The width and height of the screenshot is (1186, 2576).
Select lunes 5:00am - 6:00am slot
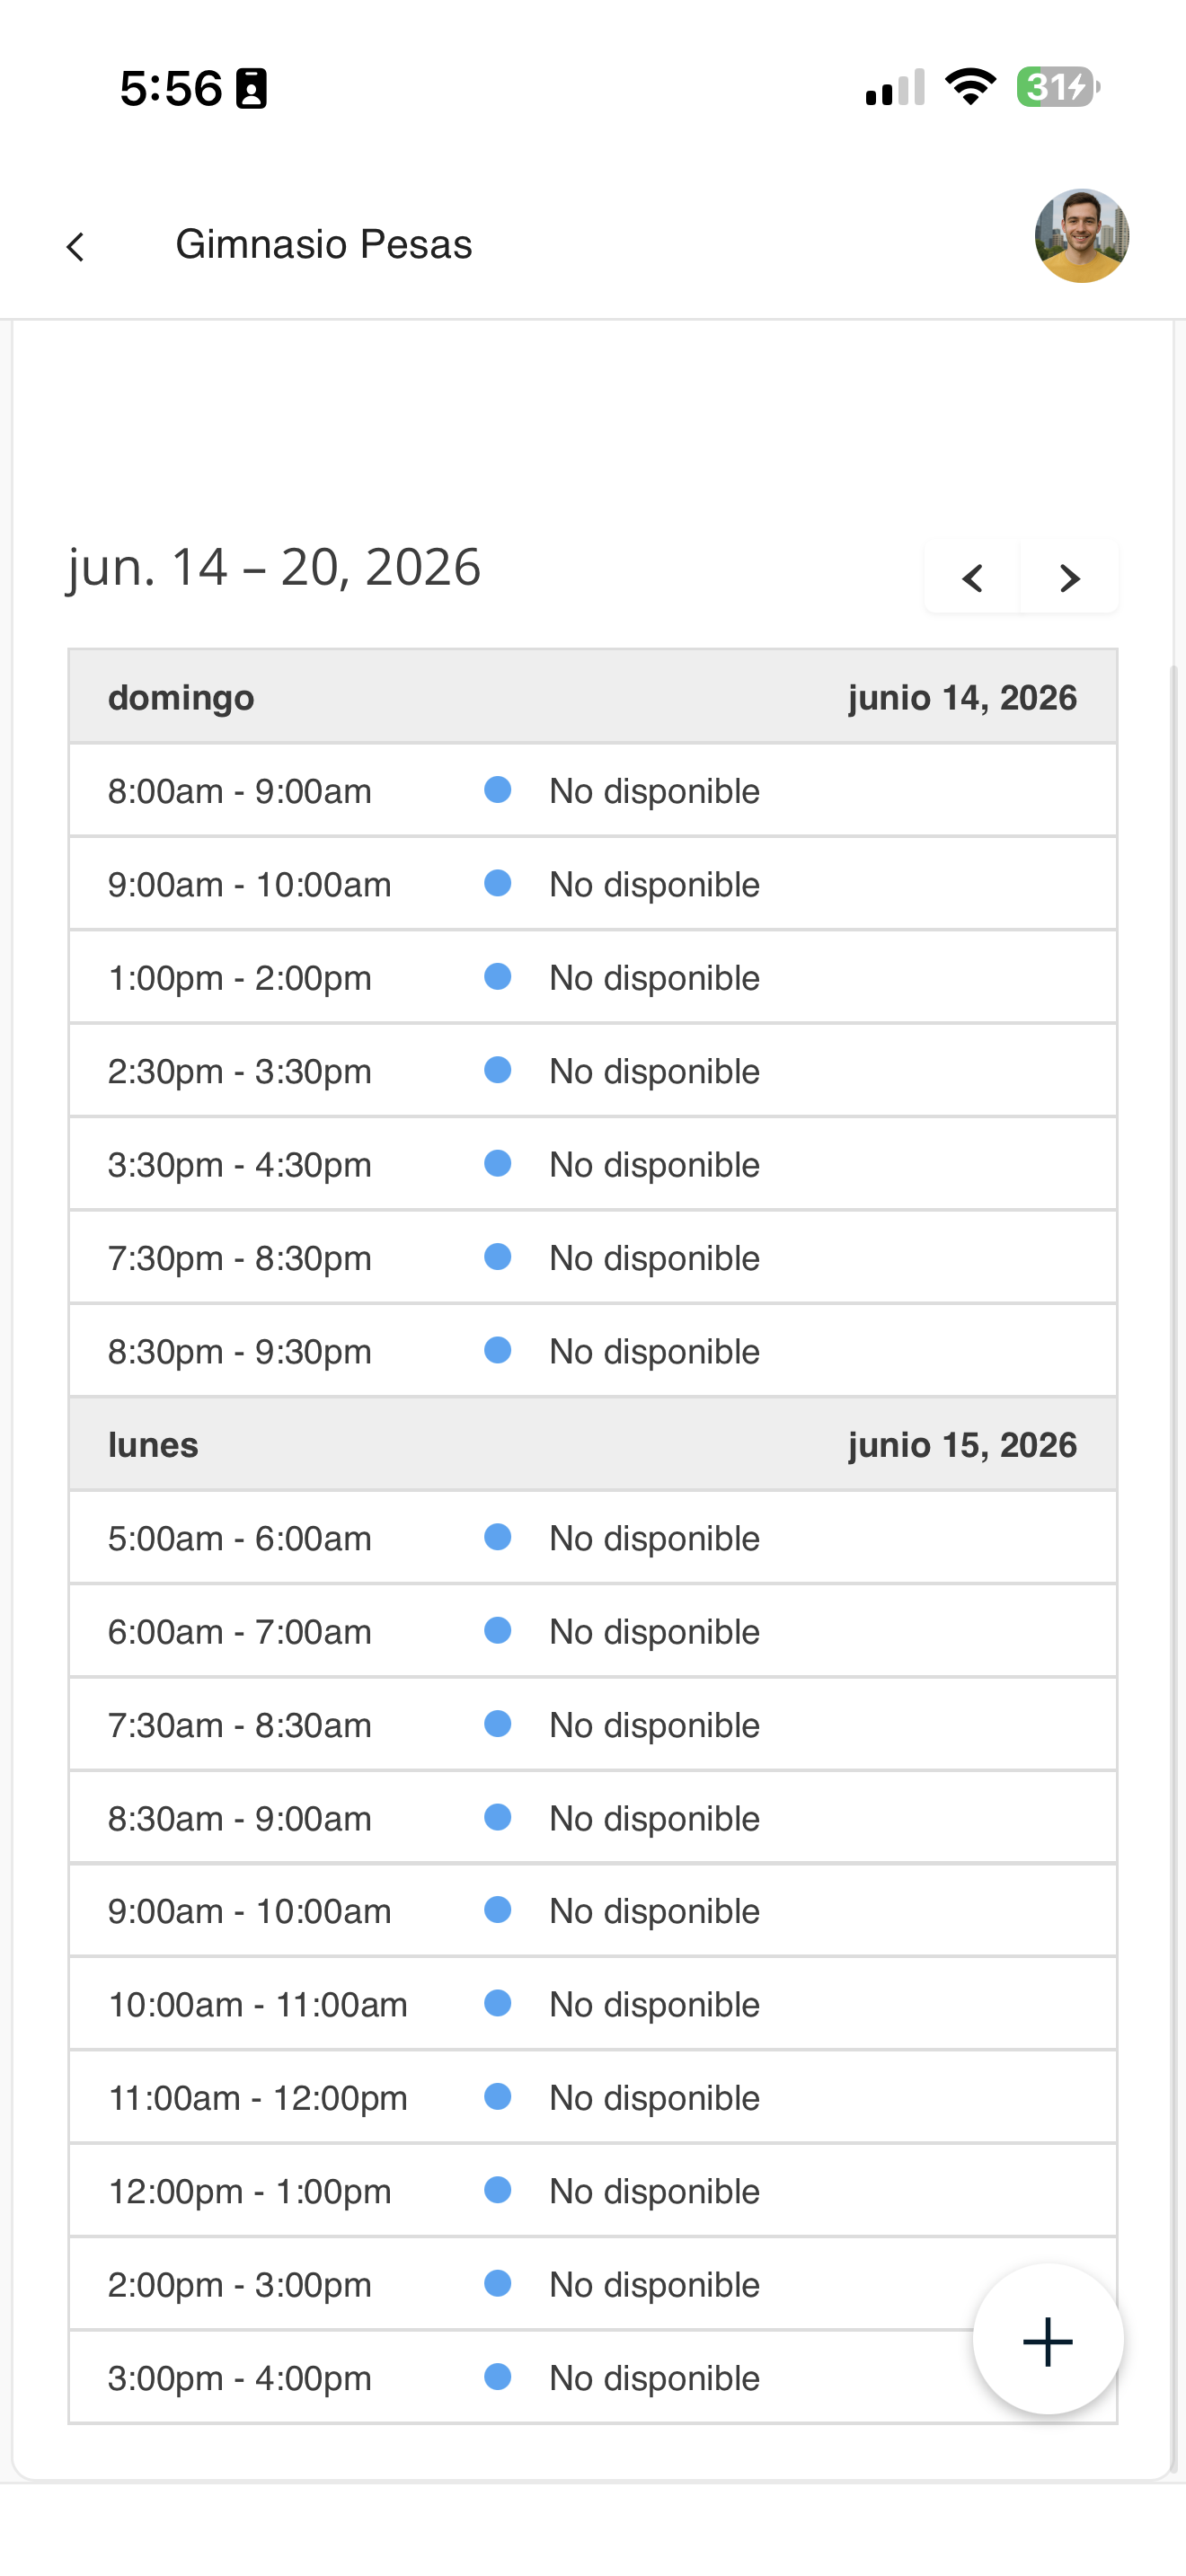(x=593, y=1538)
